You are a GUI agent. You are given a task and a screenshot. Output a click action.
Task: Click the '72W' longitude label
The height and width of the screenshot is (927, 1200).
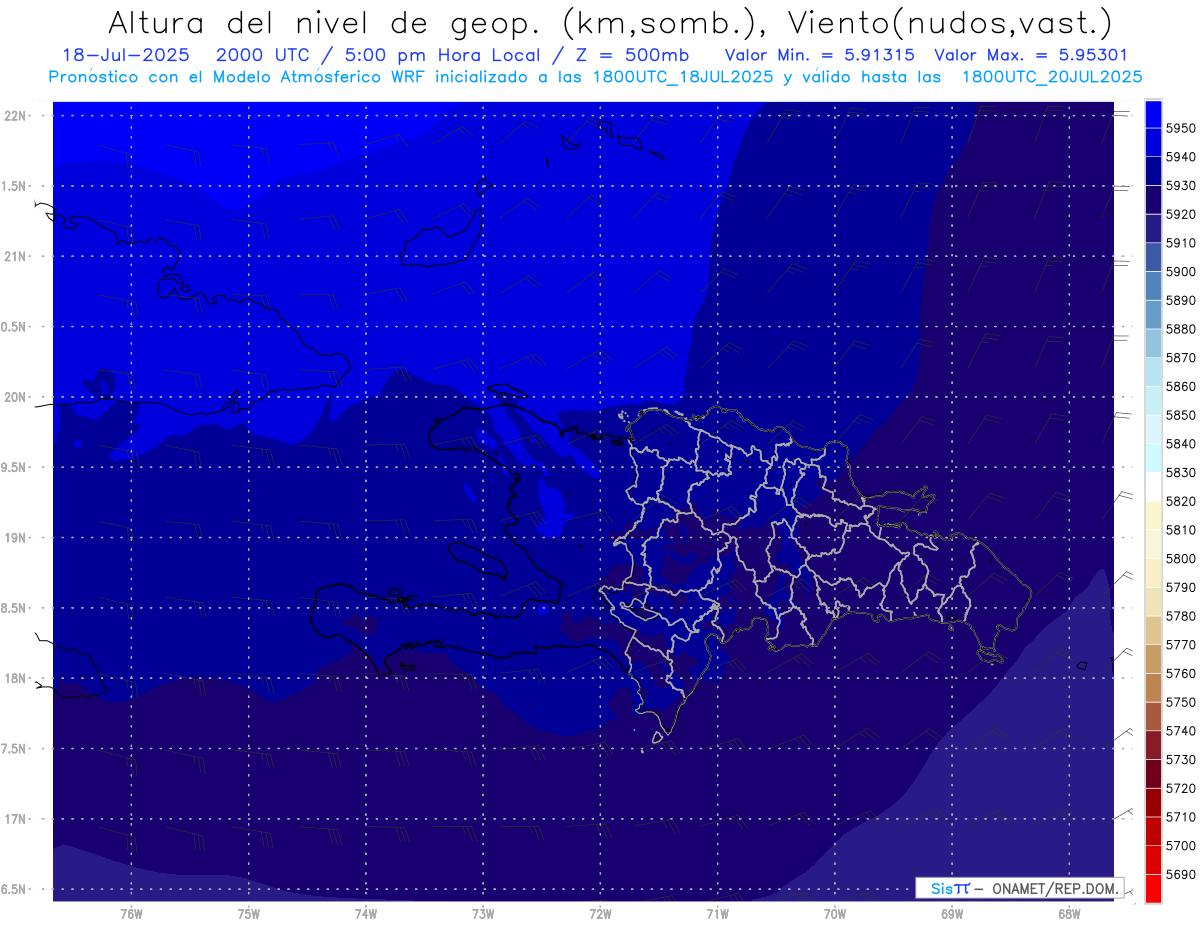(600, 914)
